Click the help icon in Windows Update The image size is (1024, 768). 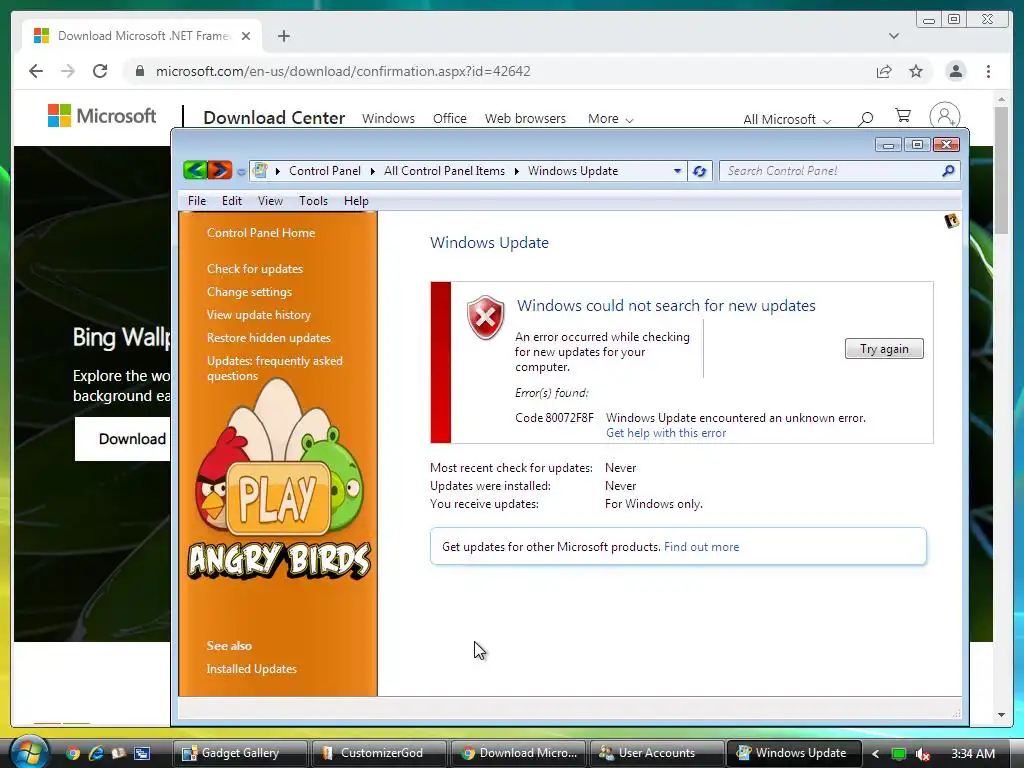point(952,221)
